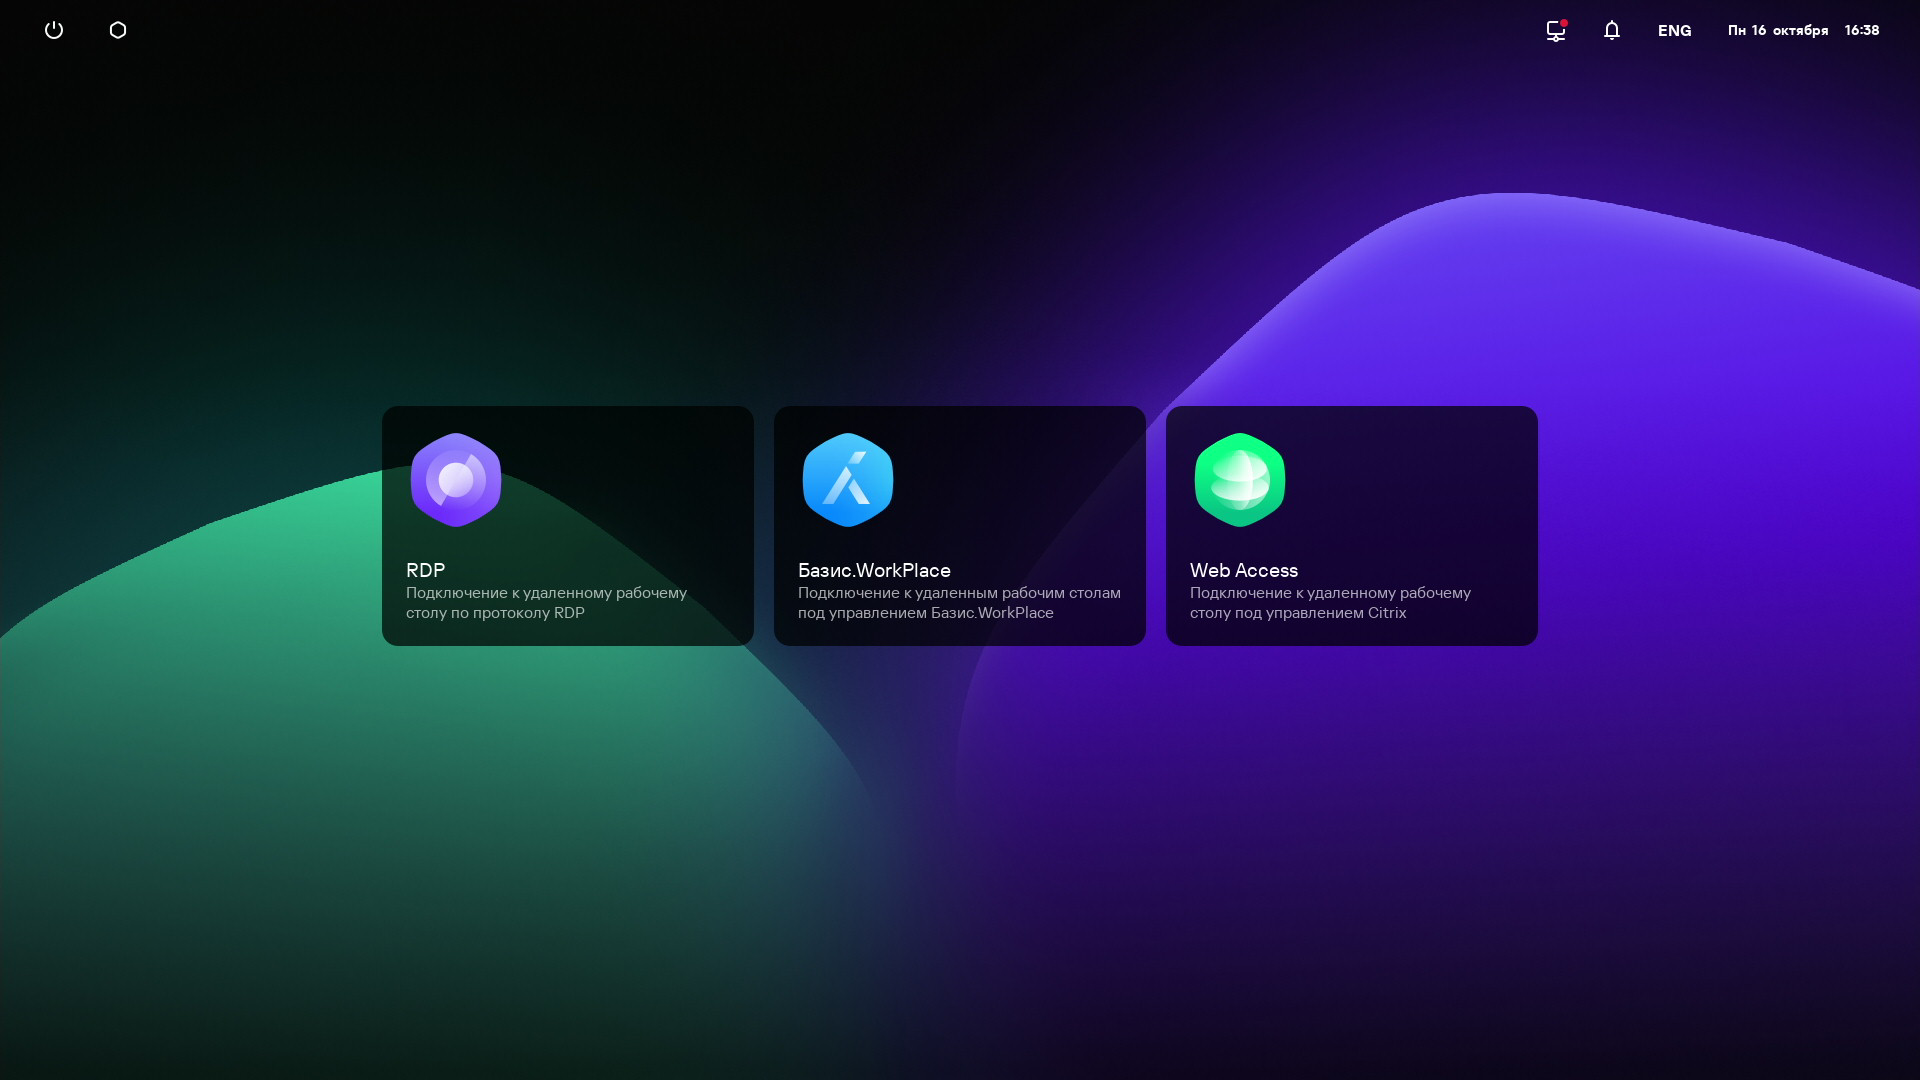Click the purple RDP hexagon icon
Image resolution: width=1920 pixels, height=1080 pixels.
coord(456,480)
